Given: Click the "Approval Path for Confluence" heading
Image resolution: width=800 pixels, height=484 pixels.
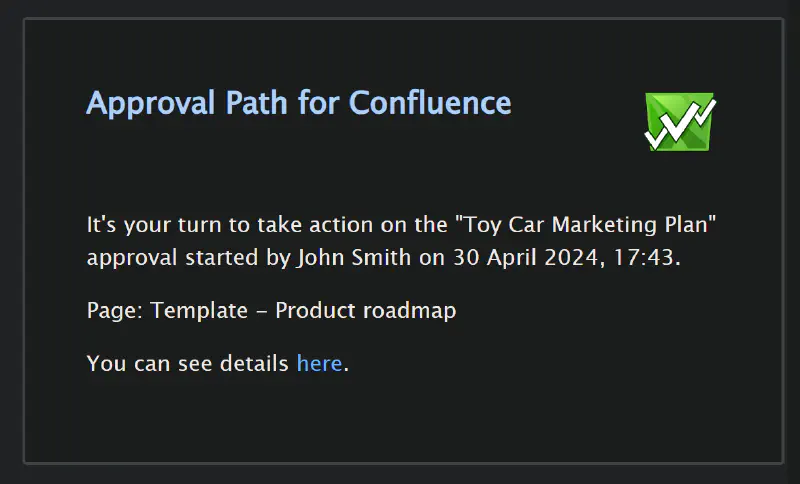Looking at the screenshot, I should (299, 104).
